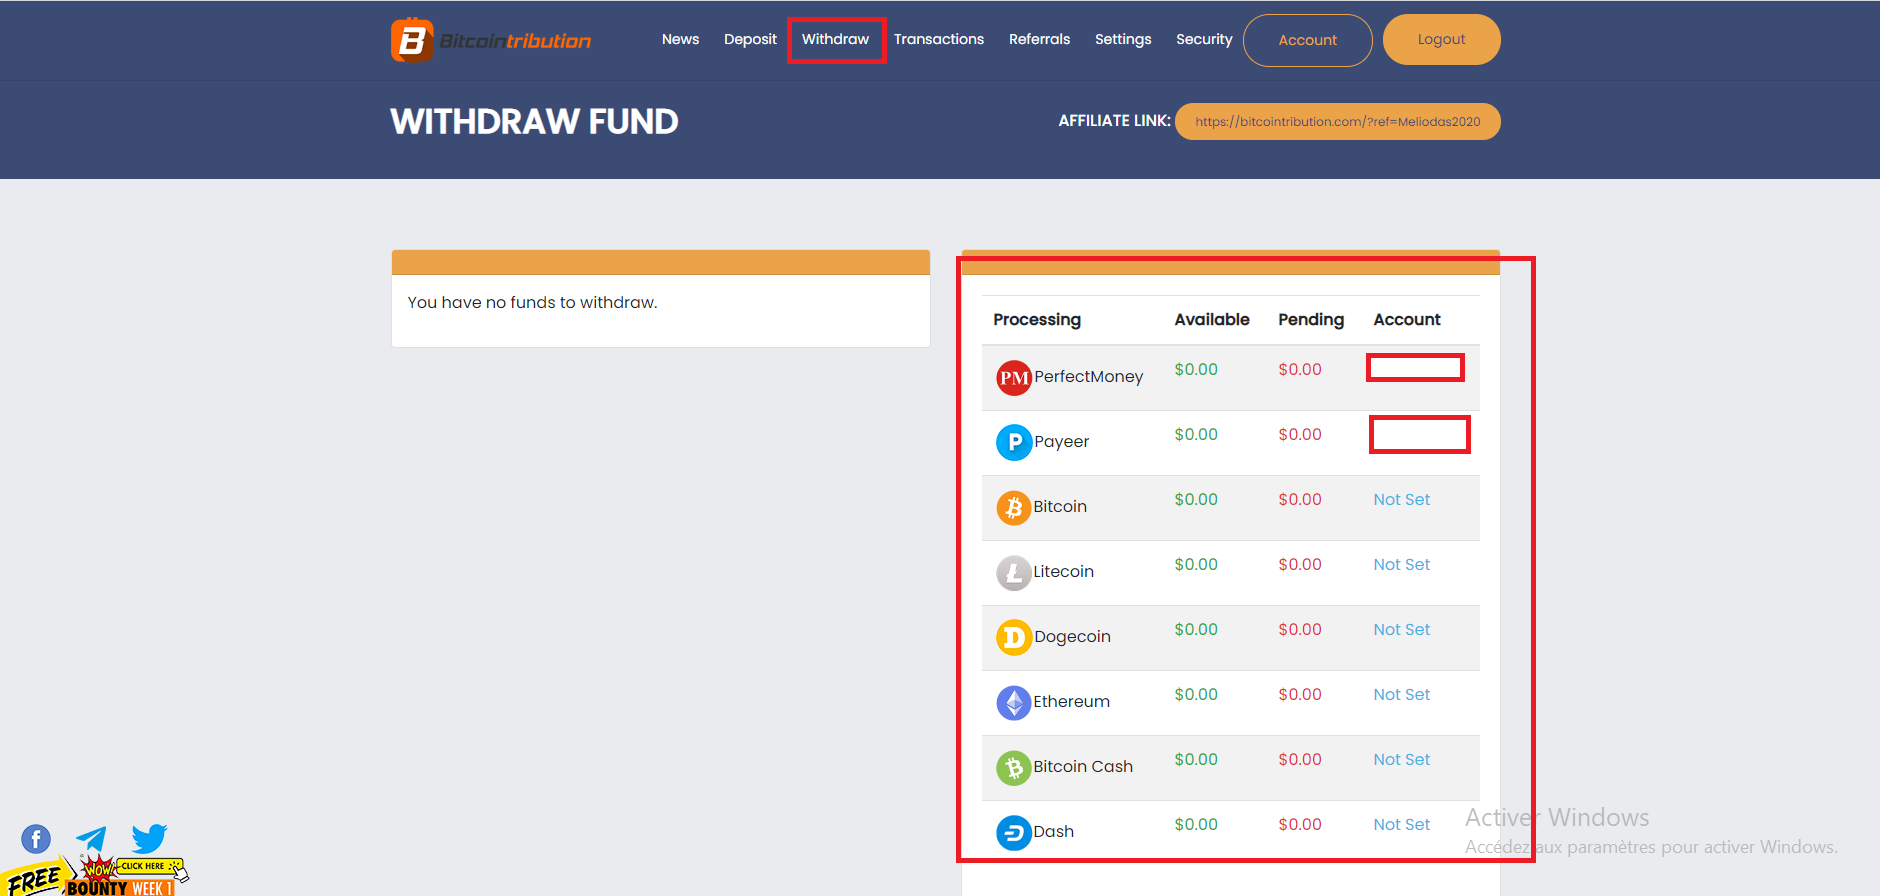This screenshot has height=896, width=1880.
Task: Click the Dogecoin name label
Action: (x=1072, y=637)
